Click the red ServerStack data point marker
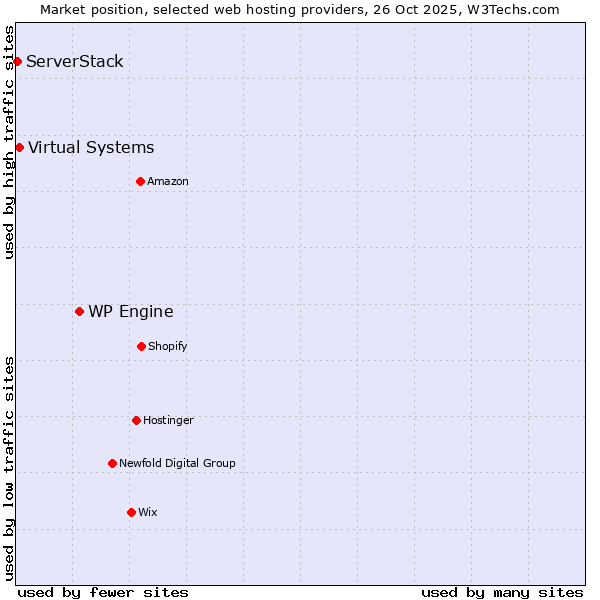 pyautogui.click(x=17, y=61)
